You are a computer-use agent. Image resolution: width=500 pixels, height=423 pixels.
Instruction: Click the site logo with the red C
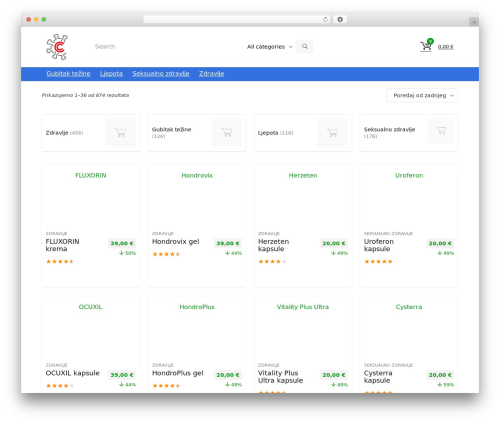[x=57, y=47]
